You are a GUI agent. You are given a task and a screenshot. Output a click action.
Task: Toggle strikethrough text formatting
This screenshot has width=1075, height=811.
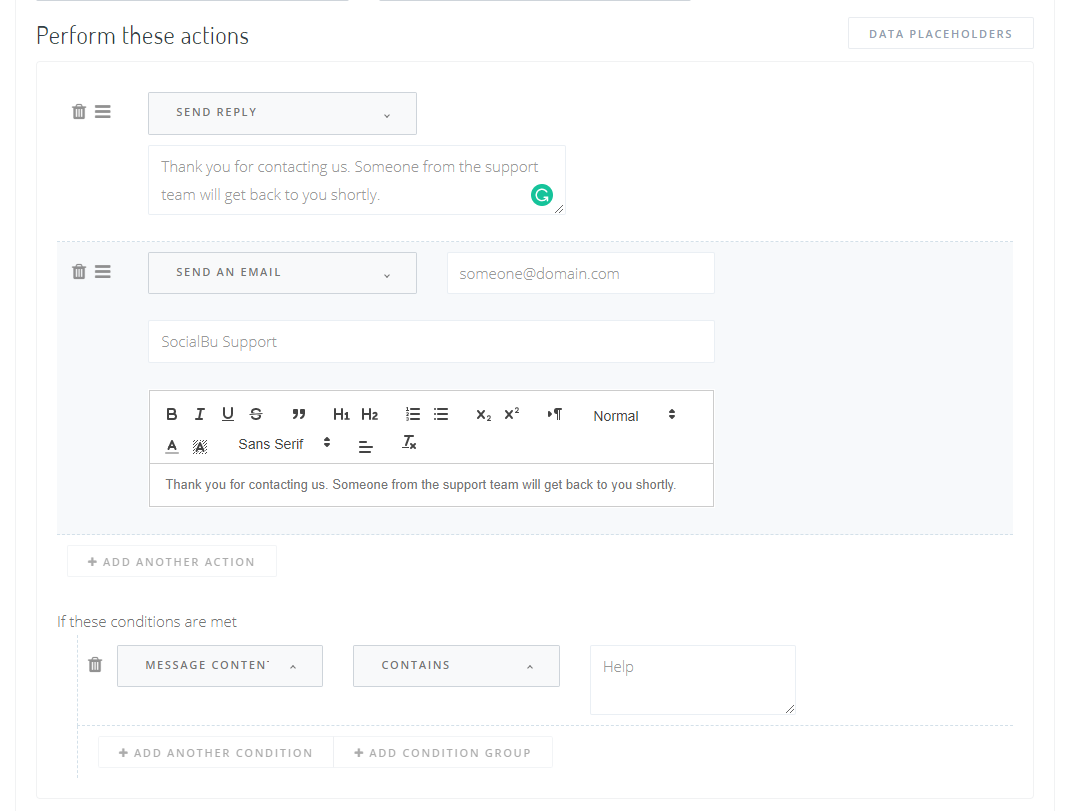coord(256,415)
